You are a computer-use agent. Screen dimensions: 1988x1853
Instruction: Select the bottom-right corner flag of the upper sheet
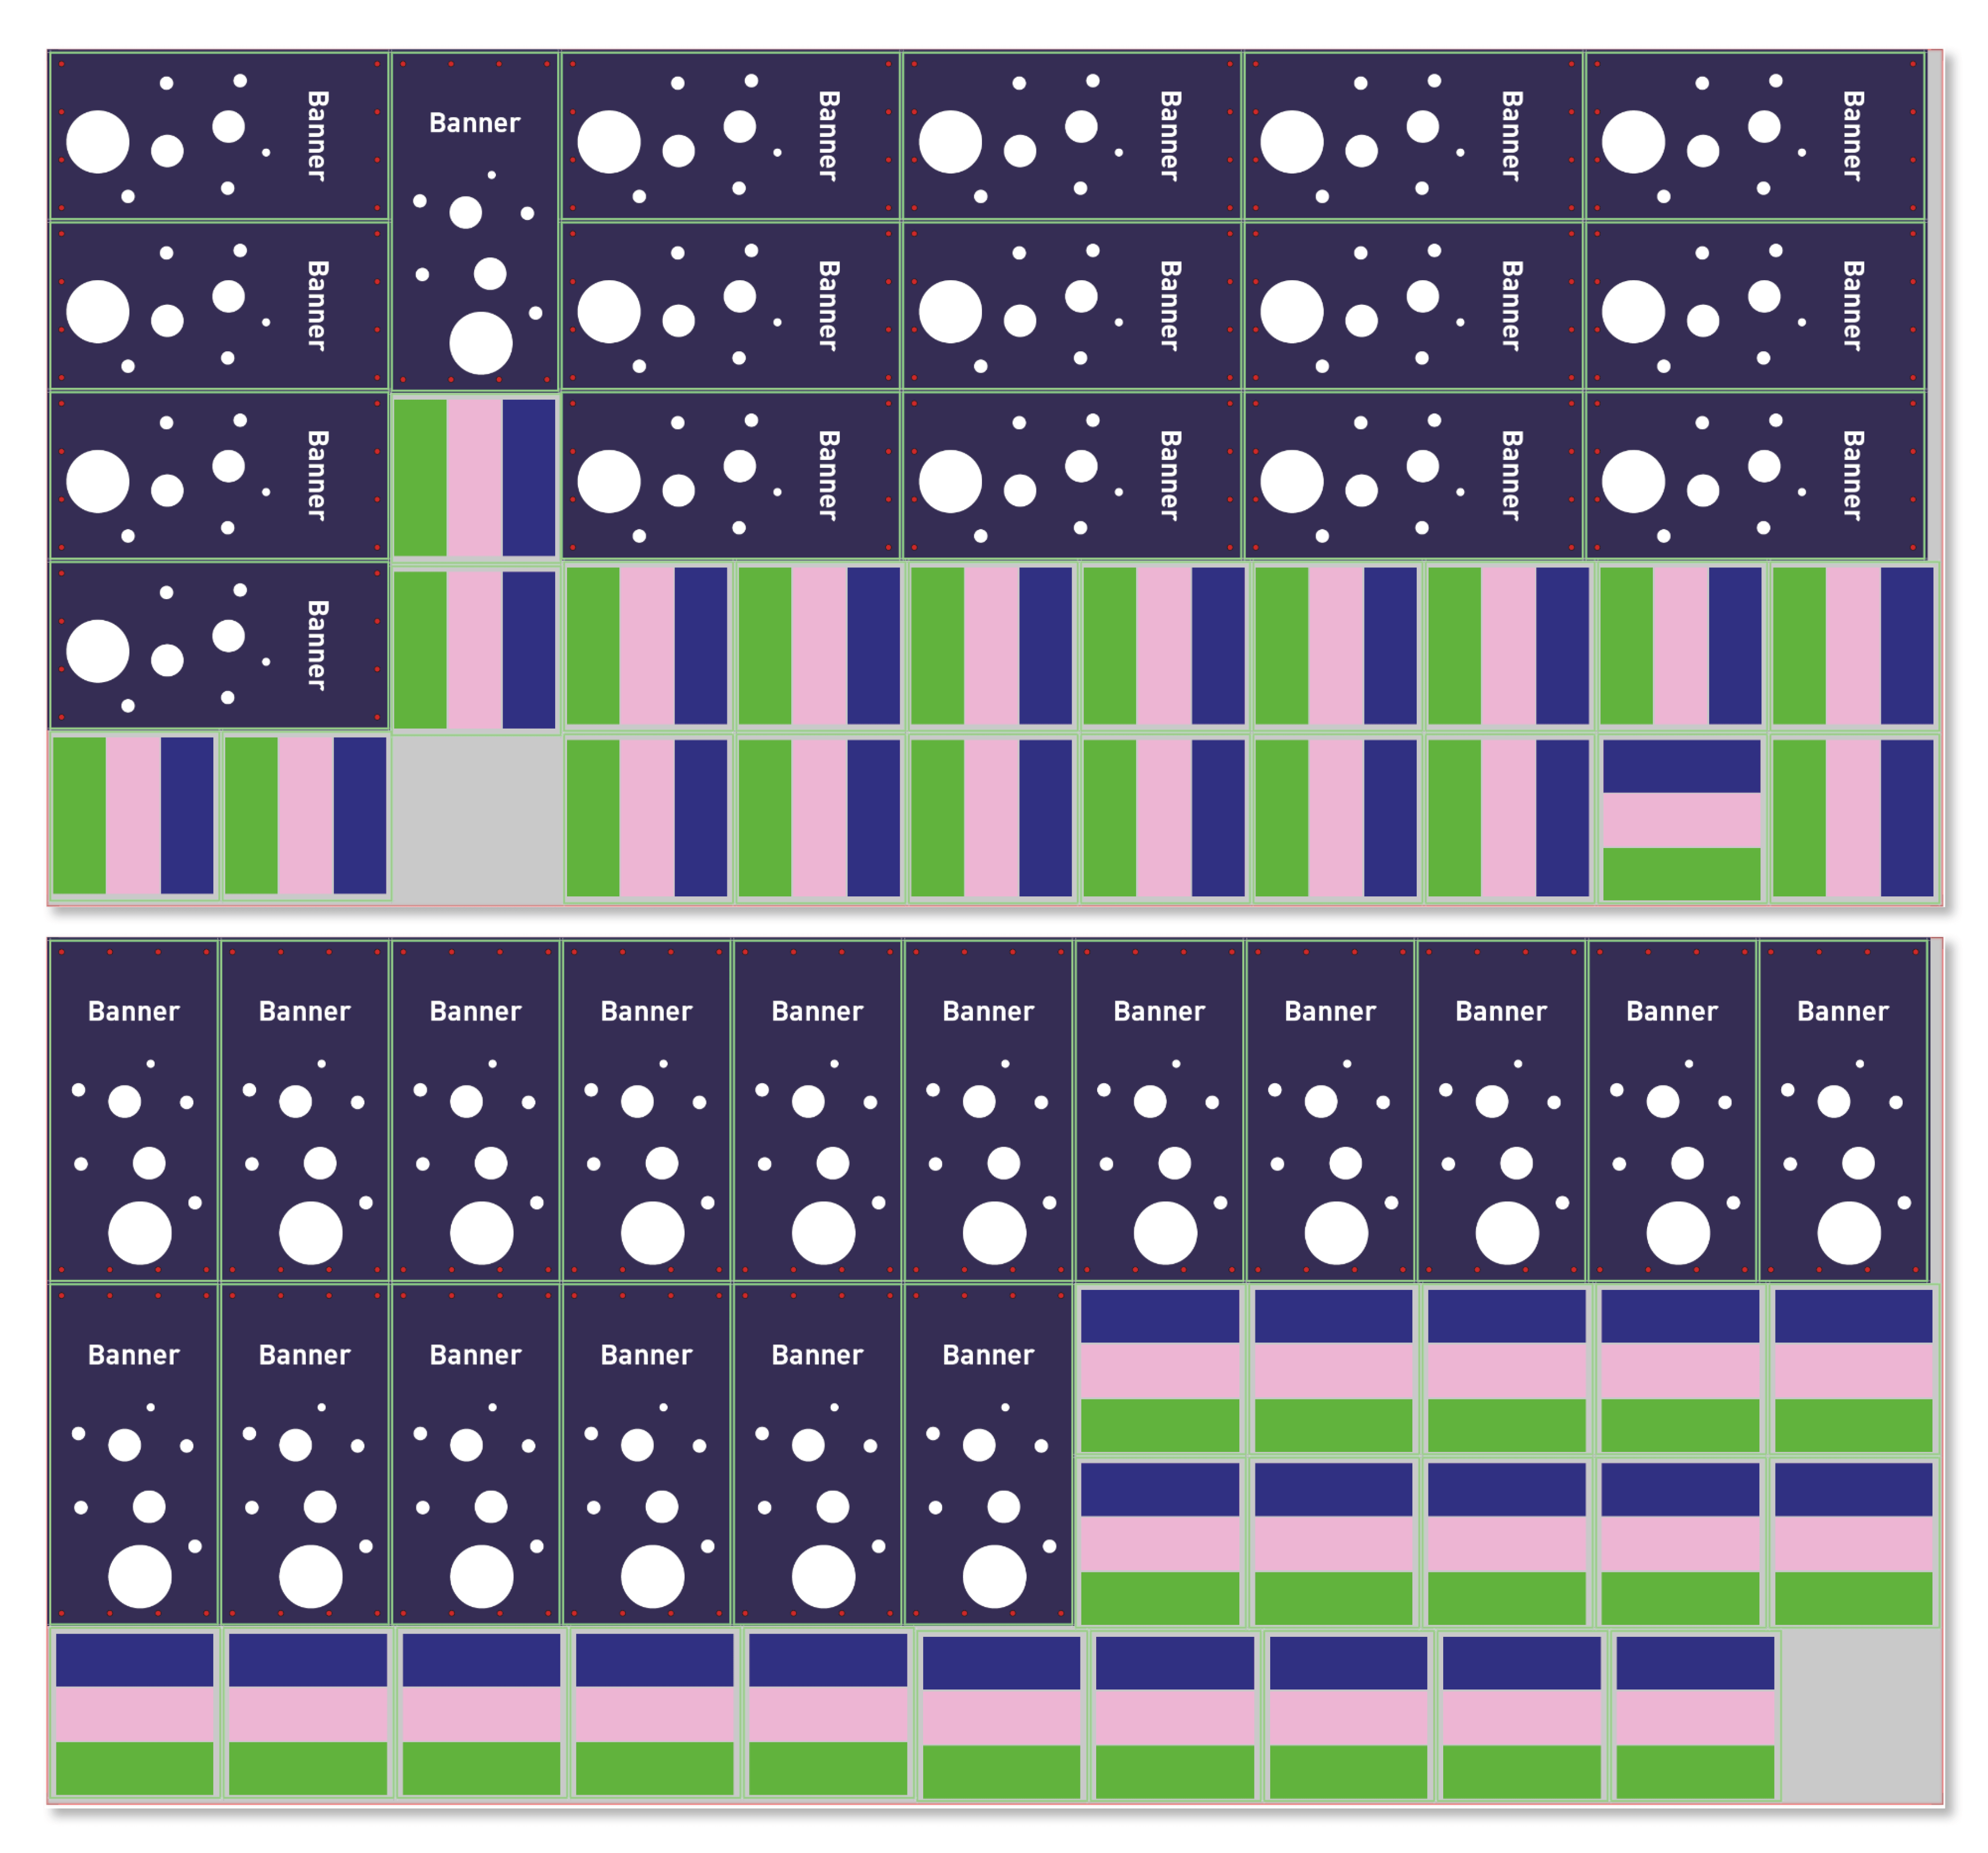(x=1853, y=819)
